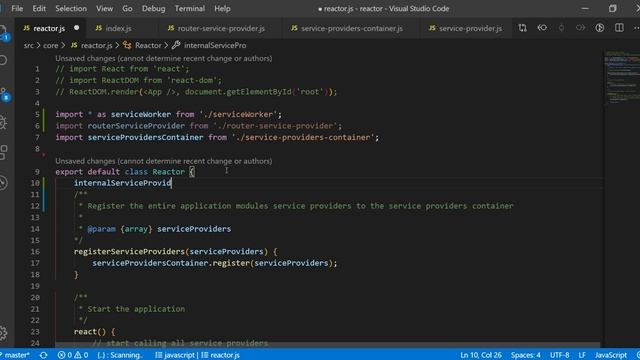Click the core breadcrumb segment
This screenshot has height=360, width=640.
click(51, 45)
